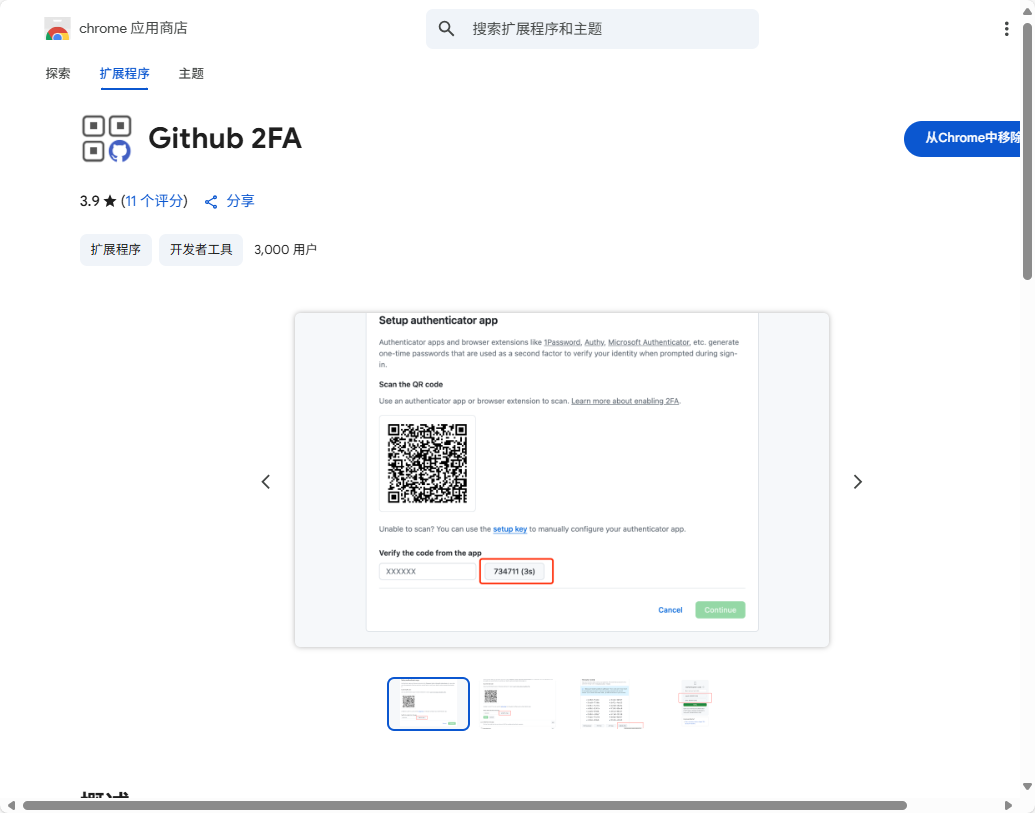
Task: Click the chrome 应用商店 title text
Action: click(x=133, y=28)
